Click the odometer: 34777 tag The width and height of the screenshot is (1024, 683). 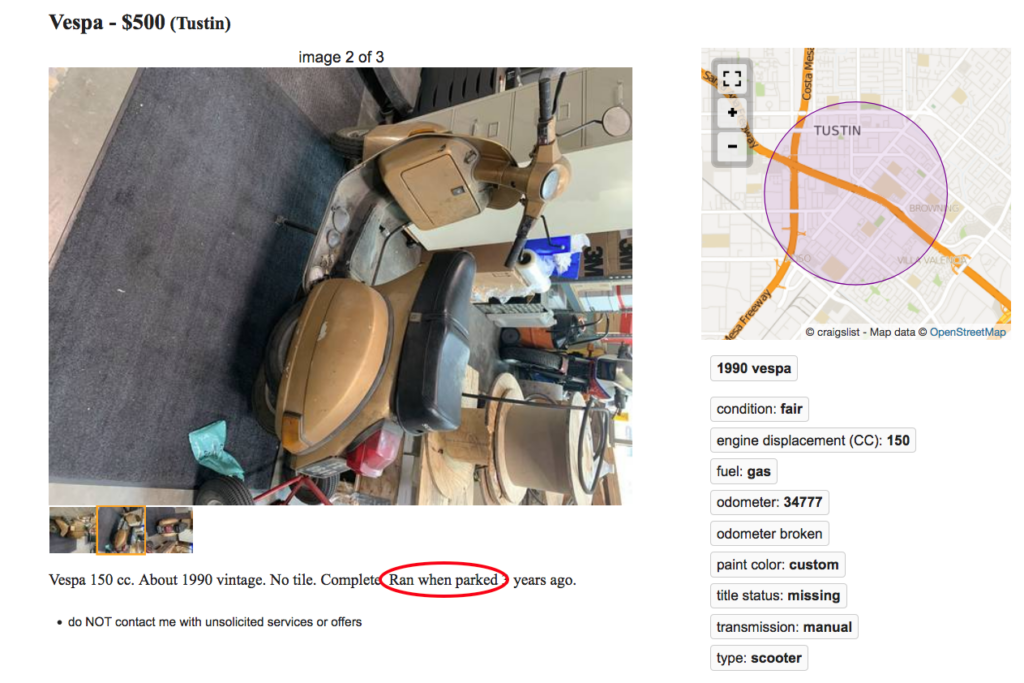(769, 502)
